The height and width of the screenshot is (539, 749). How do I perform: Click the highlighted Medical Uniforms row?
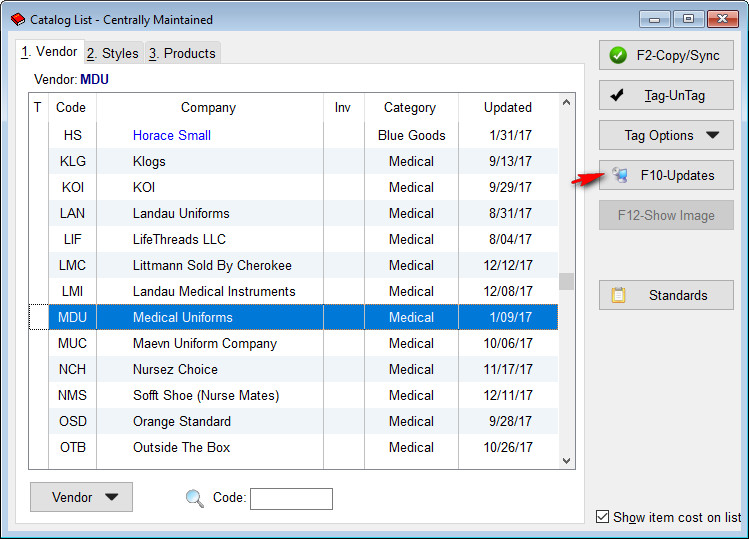(294, 317)
